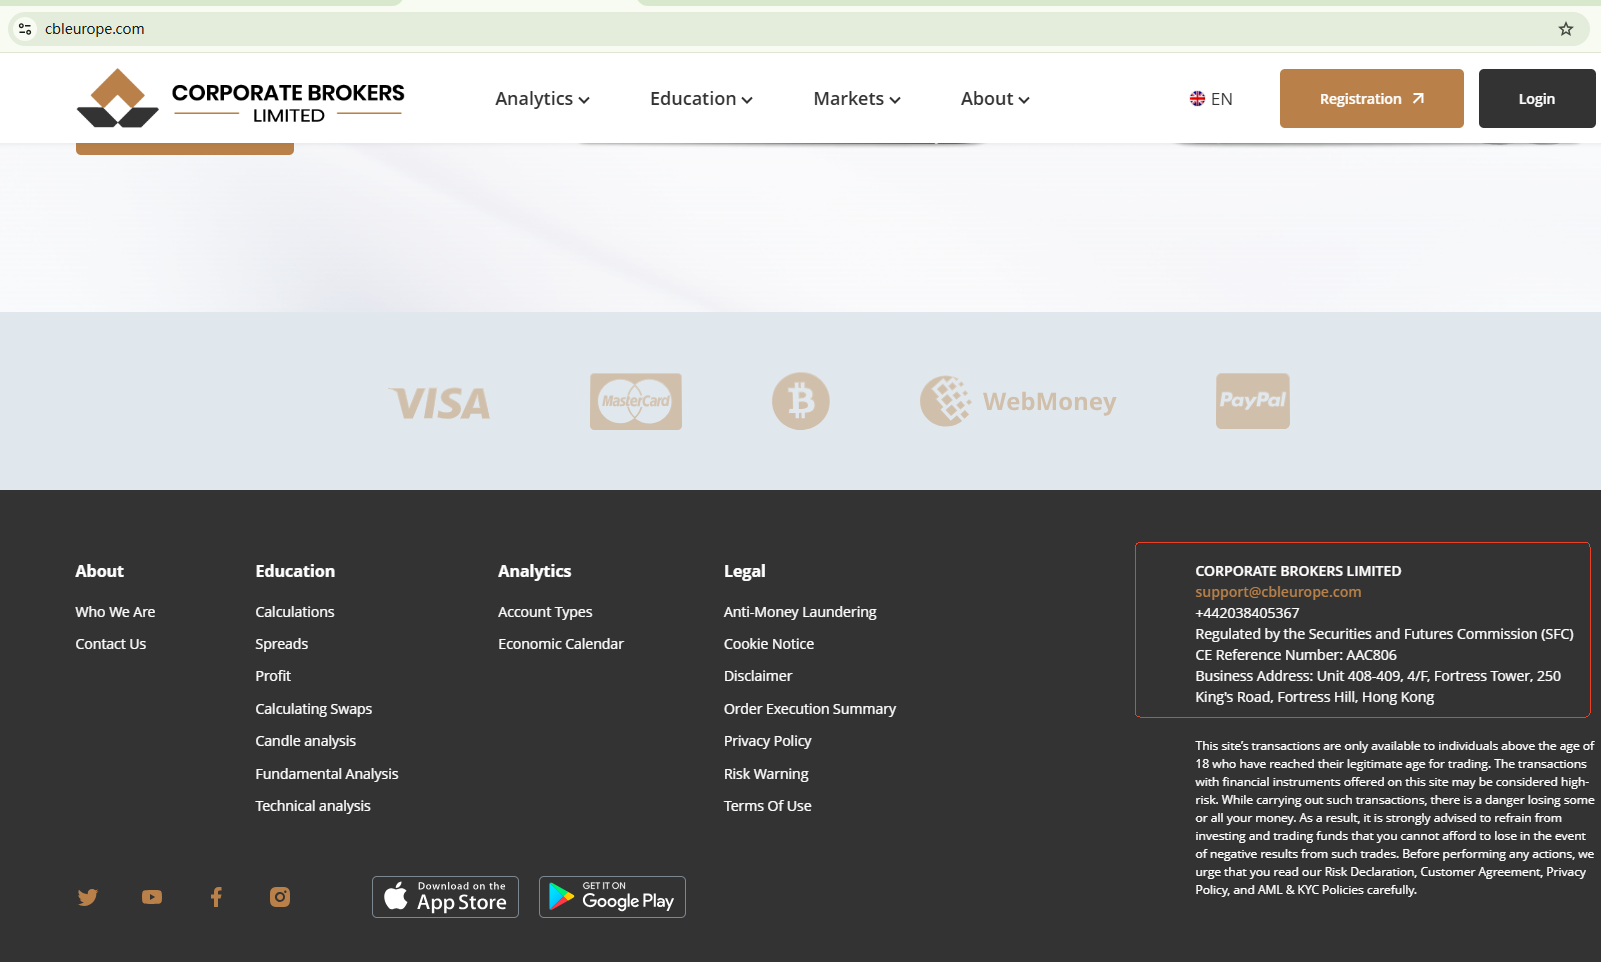Image resolution: width=1601 pixels, height=962 pixels.
Task: Click the footer About heading
Action: [100, 571]
